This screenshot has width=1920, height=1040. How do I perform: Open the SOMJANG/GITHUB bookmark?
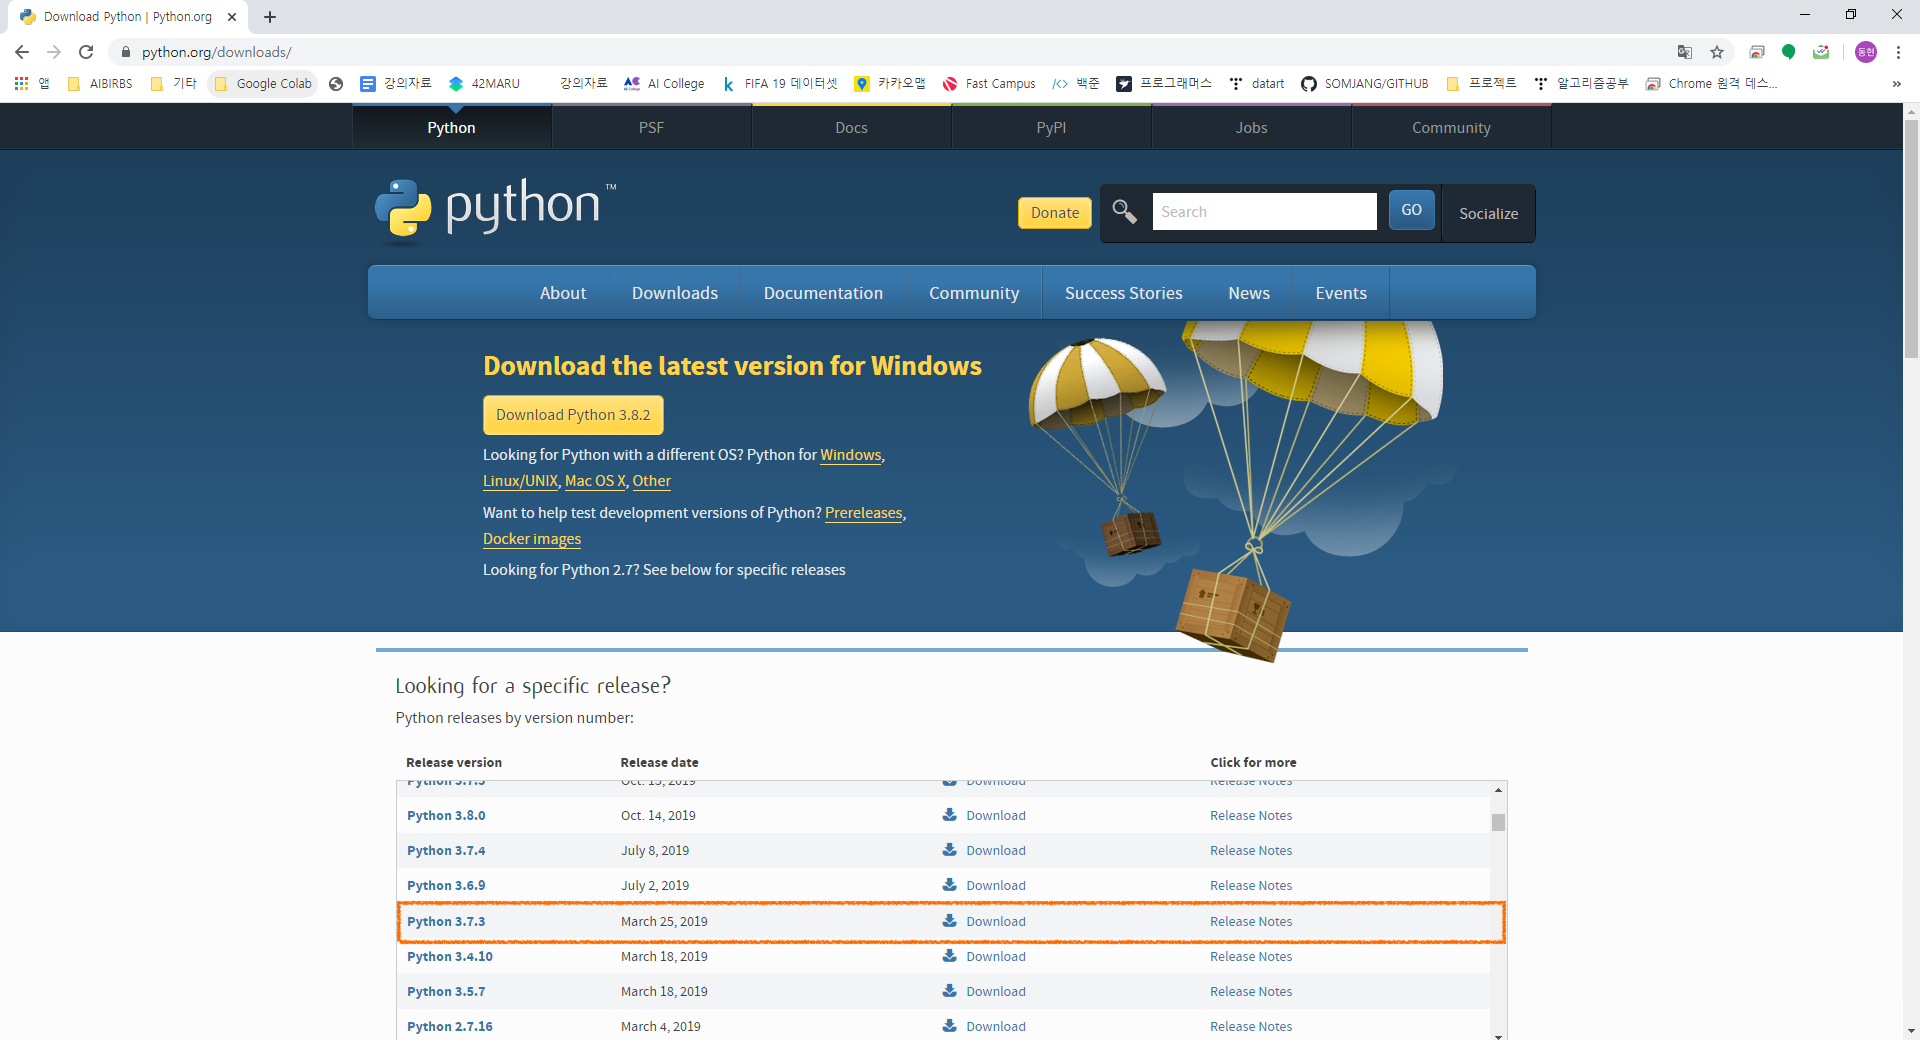[x=1365, y=84]
